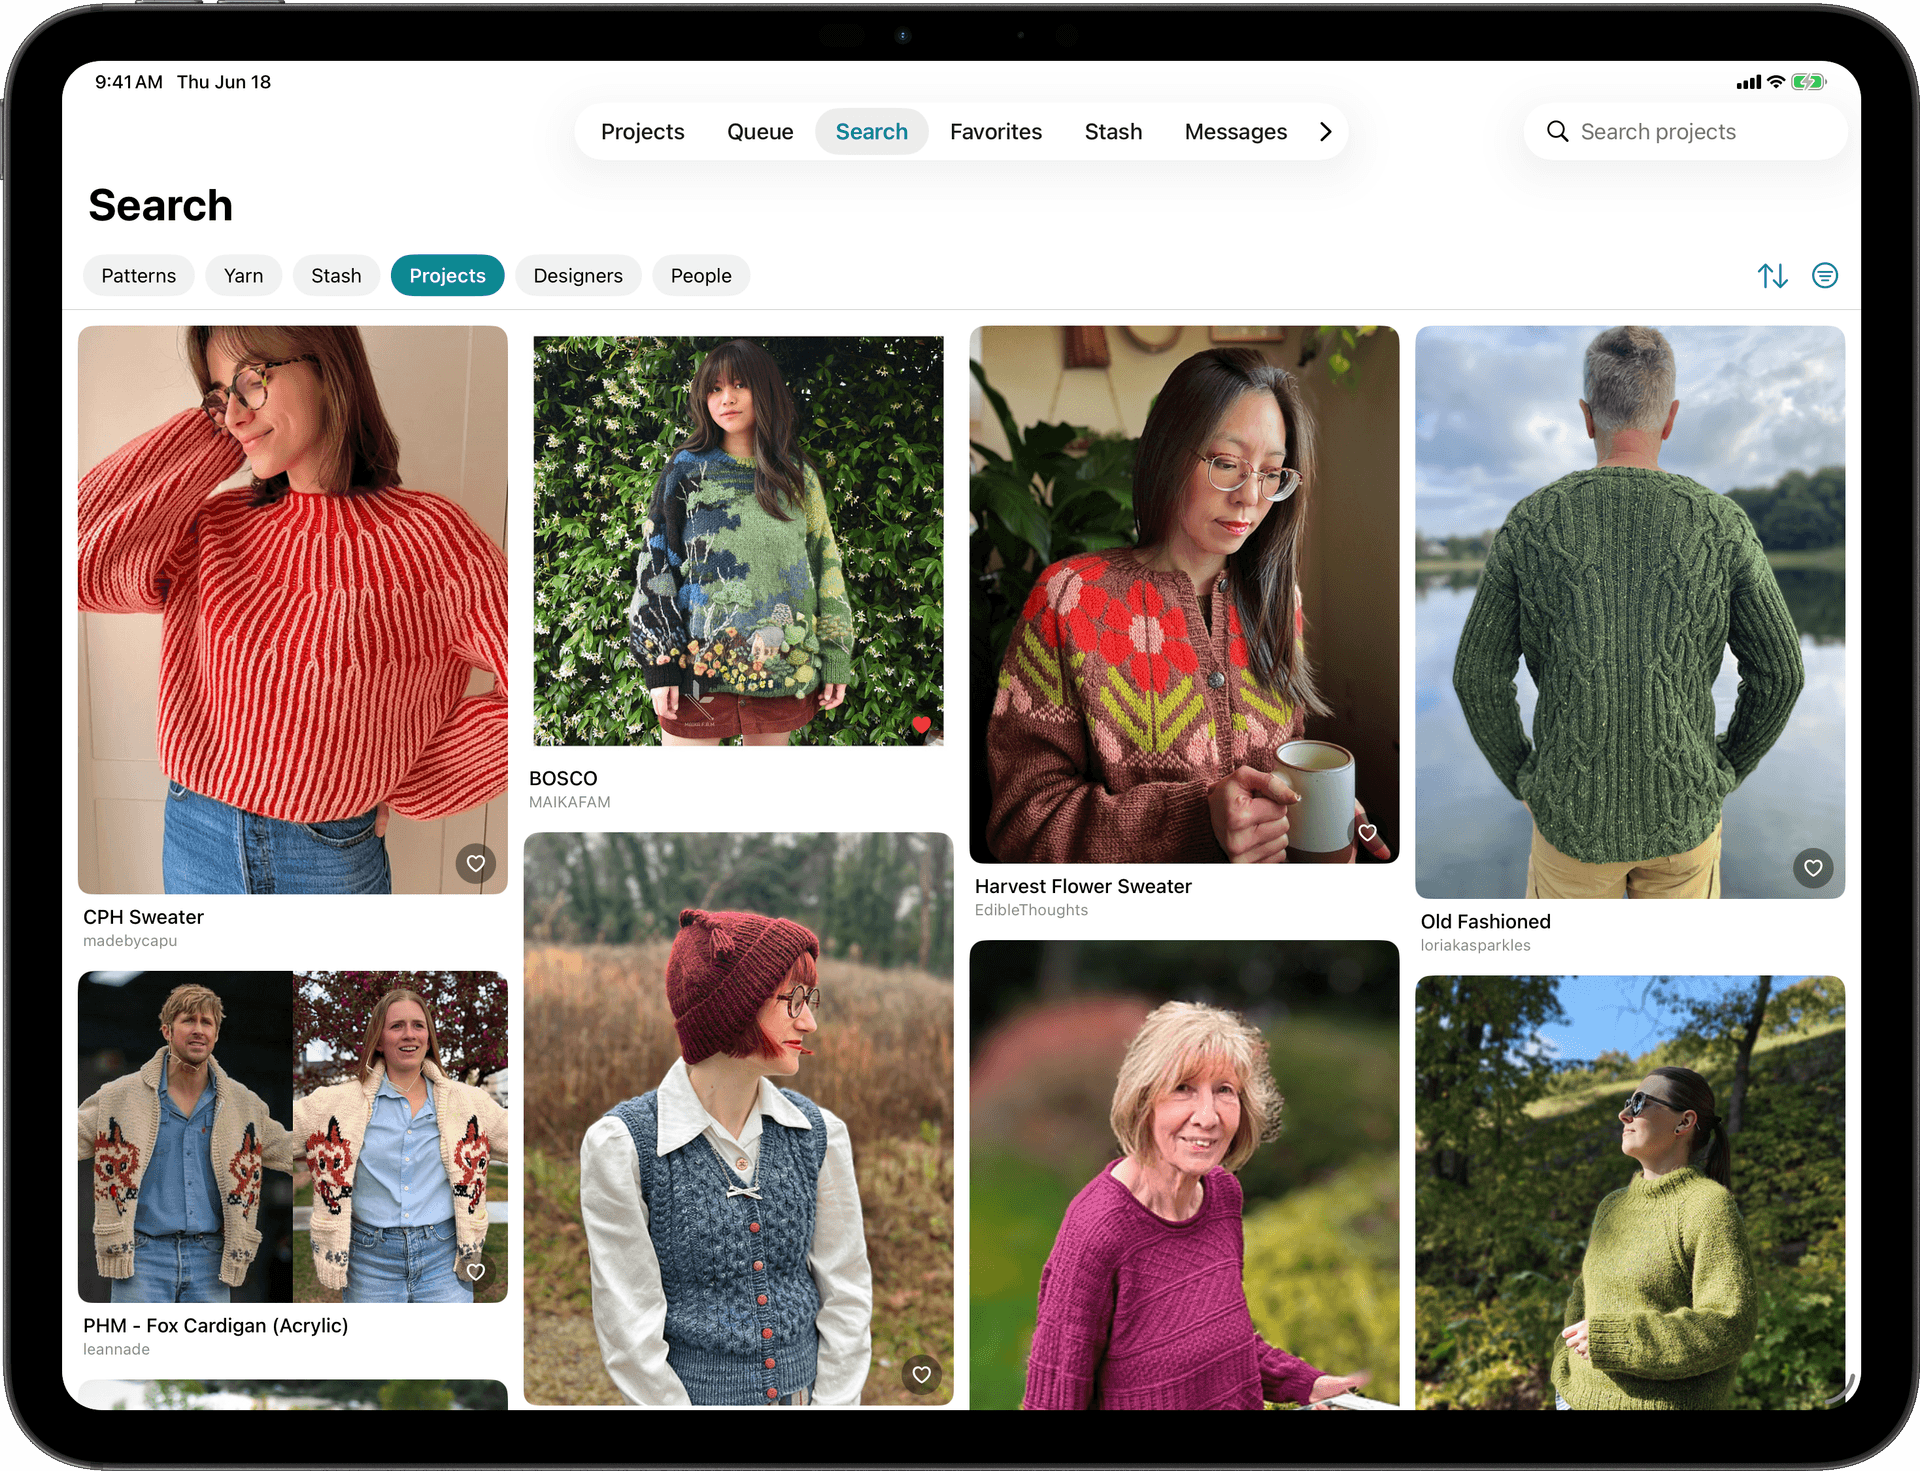The height and width of the screenshot is (1471, 1920).
Task: Click the magnifier icon in search field
Action: click(1557, 131)
